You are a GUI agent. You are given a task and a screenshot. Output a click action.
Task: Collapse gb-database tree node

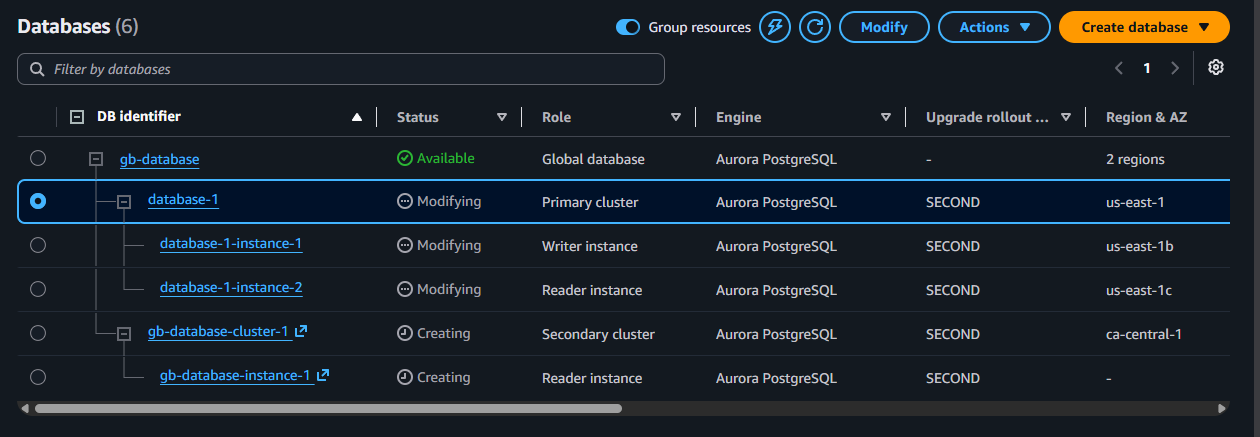pos(96,159)
